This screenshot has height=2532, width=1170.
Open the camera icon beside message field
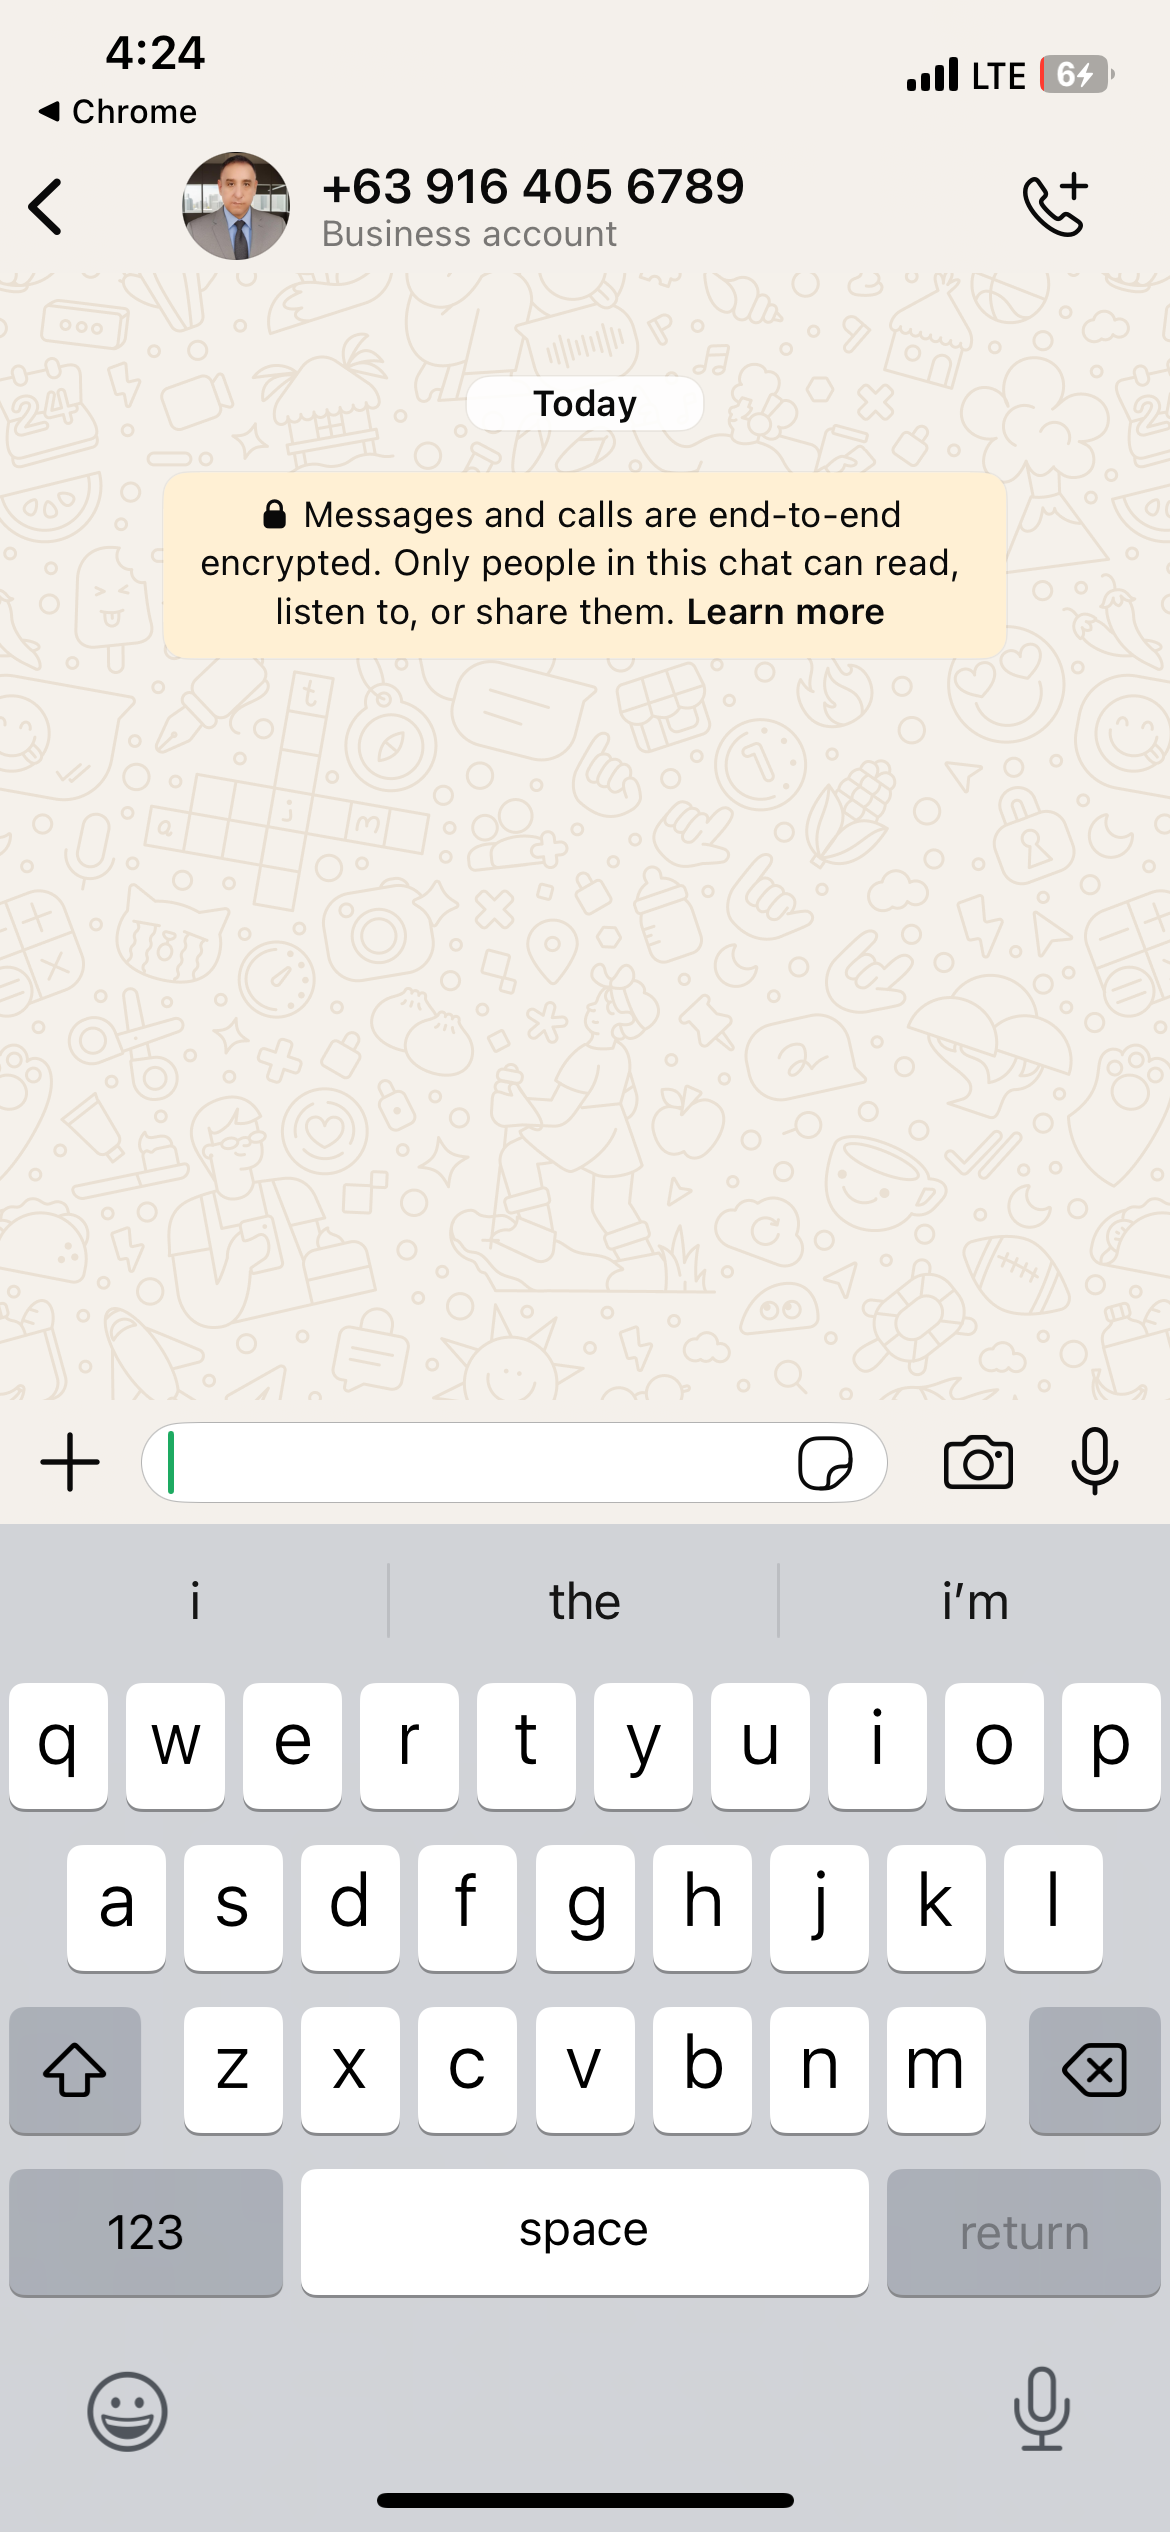(978, 1463)
